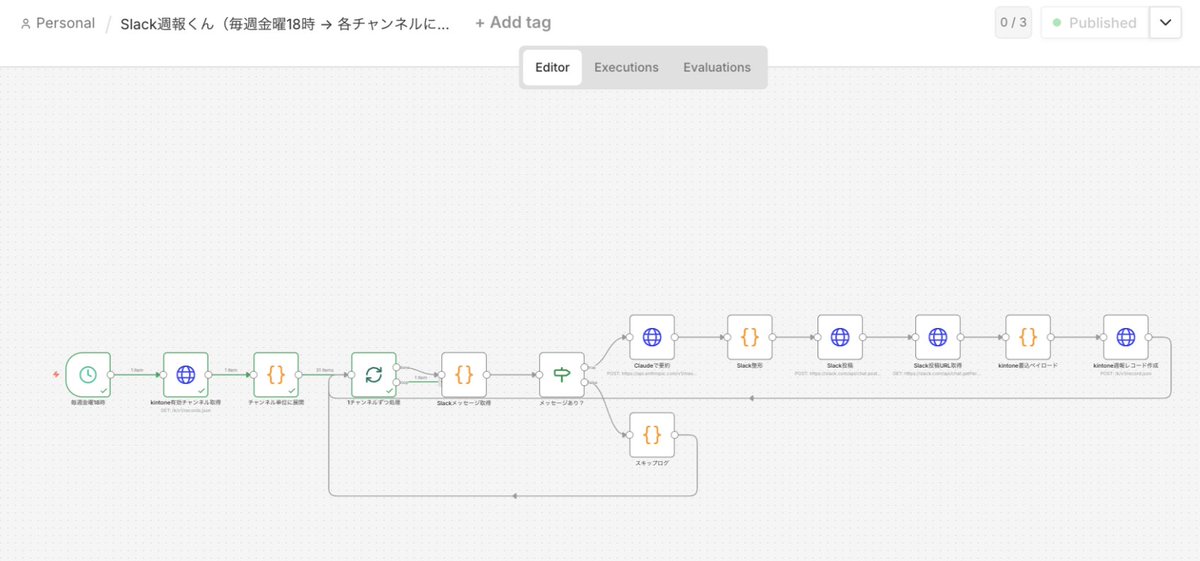Click the 0 / 3 counter badge
This screenshot has height=561, width=1200.
[x=1013, y=22]
